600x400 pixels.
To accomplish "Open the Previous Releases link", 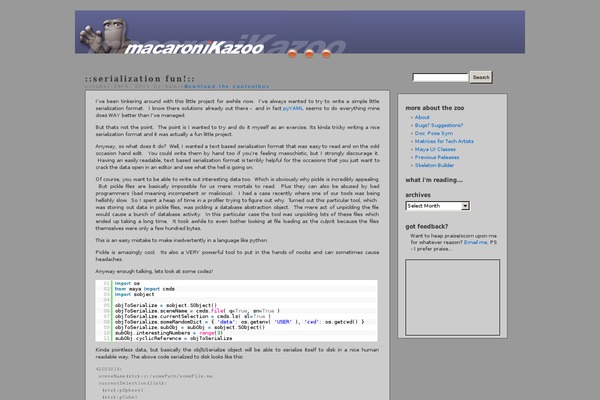I will coord(437,157).
